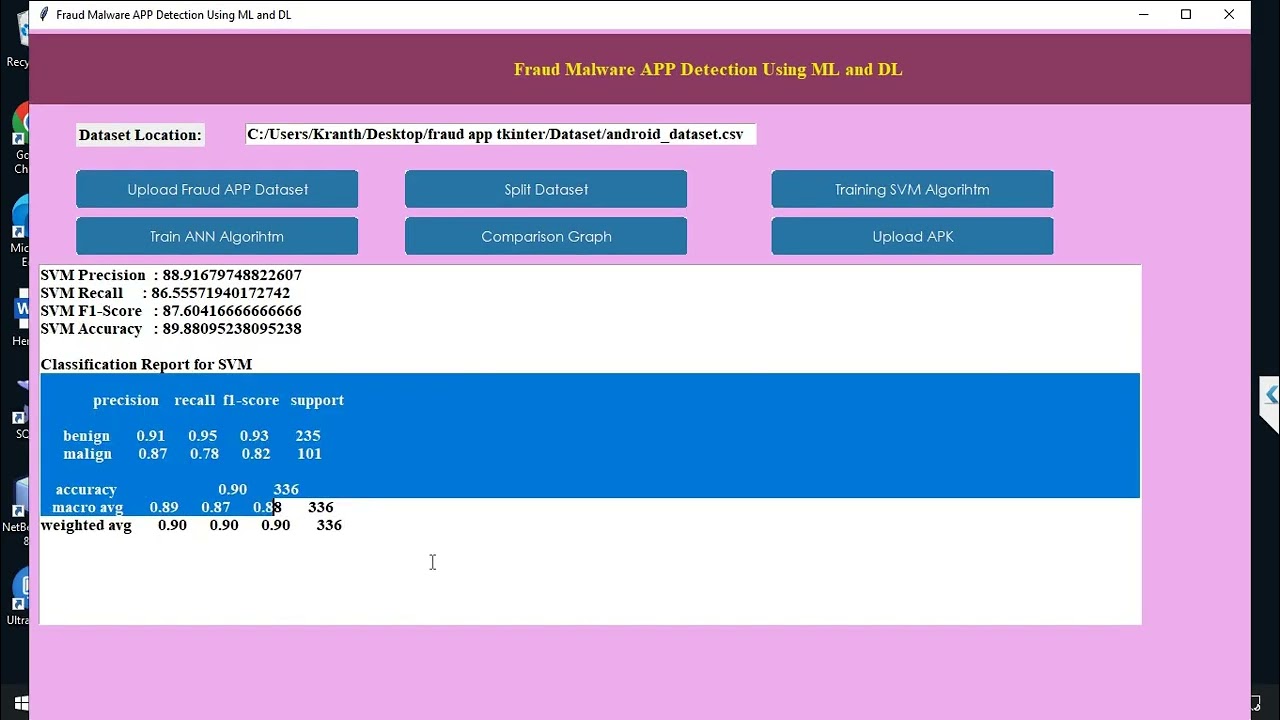The image size is (1280, 720).
Task: Click the Split Dataset button
Action: (546, 189)
